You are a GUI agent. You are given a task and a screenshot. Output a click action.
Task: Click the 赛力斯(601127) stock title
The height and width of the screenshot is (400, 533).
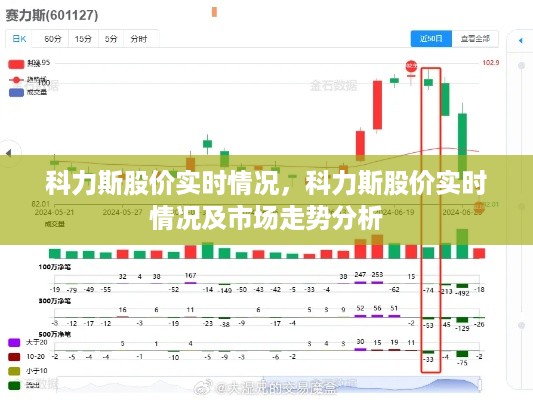(52, 15)
